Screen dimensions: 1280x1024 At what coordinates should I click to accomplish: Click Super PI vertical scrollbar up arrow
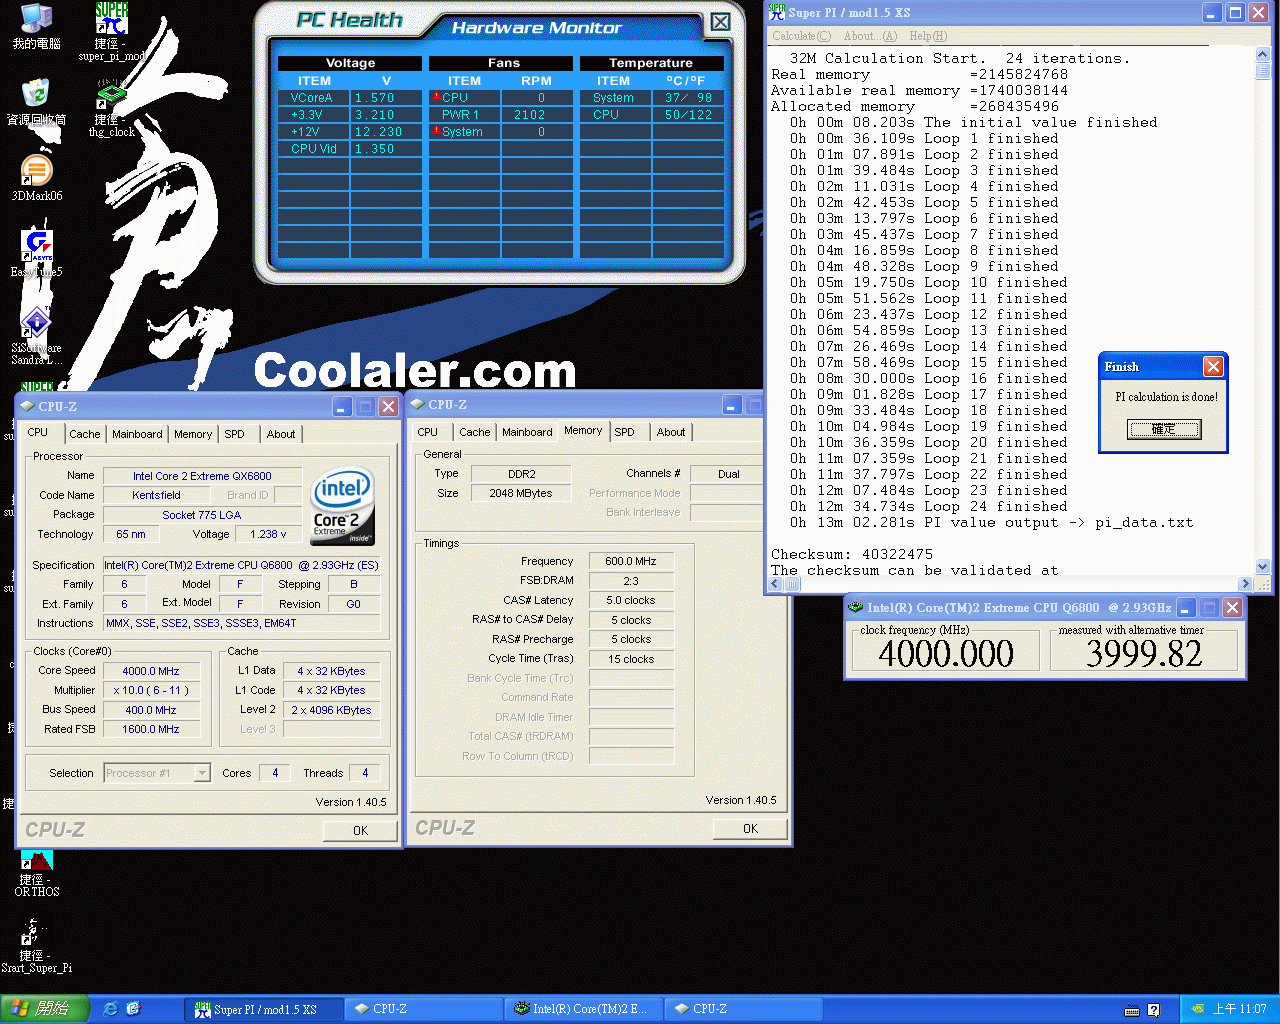[x=1263, y=54]
